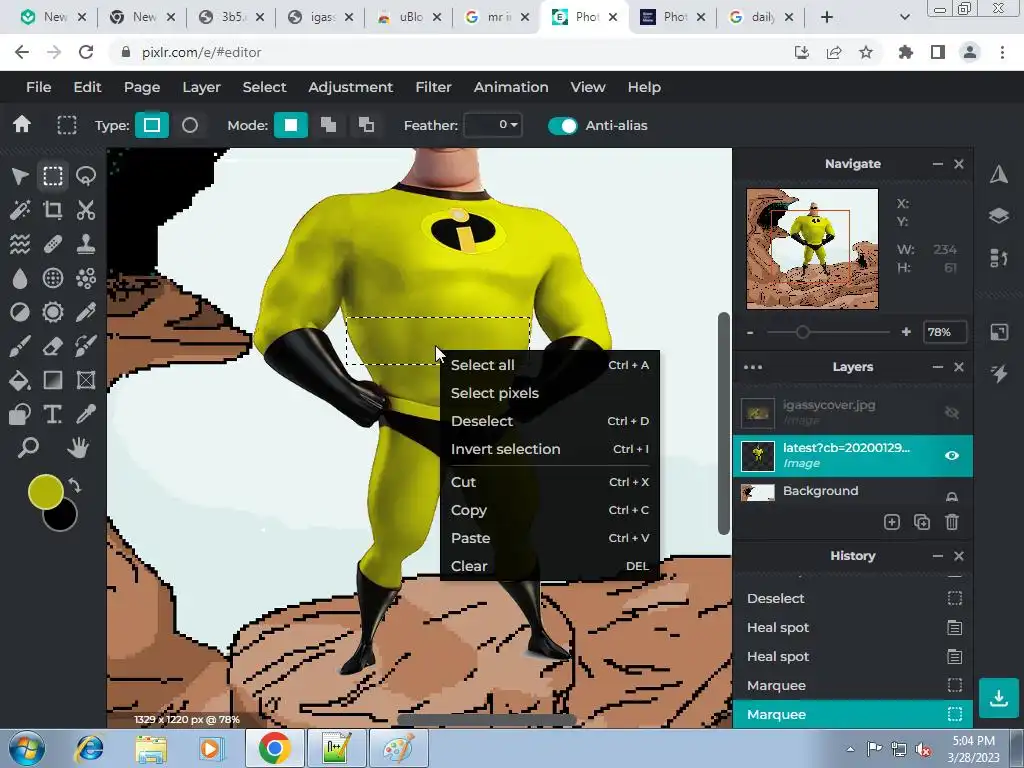This screenshot has height=768, width=1024.
Task: Select the Brush tool
Action: tap(20, 346)
